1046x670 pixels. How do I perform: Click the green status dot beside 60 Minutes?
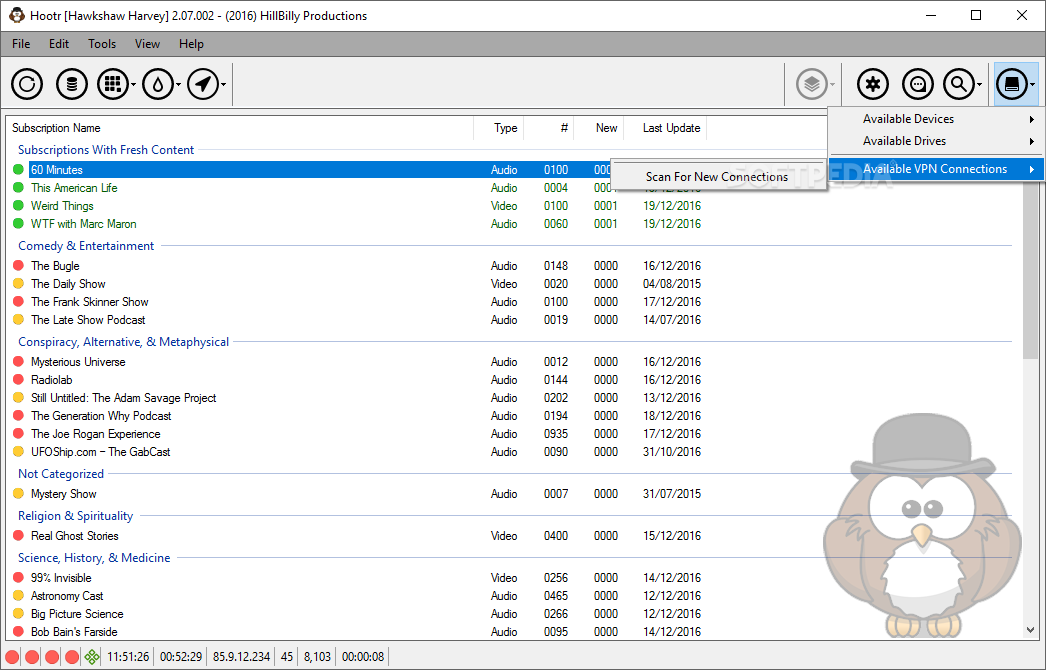19,170
